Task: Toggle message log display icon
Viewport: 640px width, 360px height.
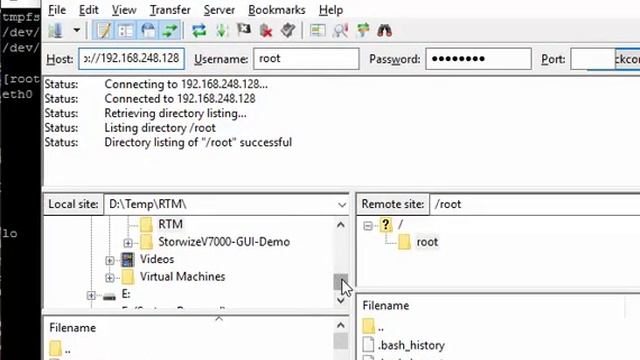Action: point(103,31)
